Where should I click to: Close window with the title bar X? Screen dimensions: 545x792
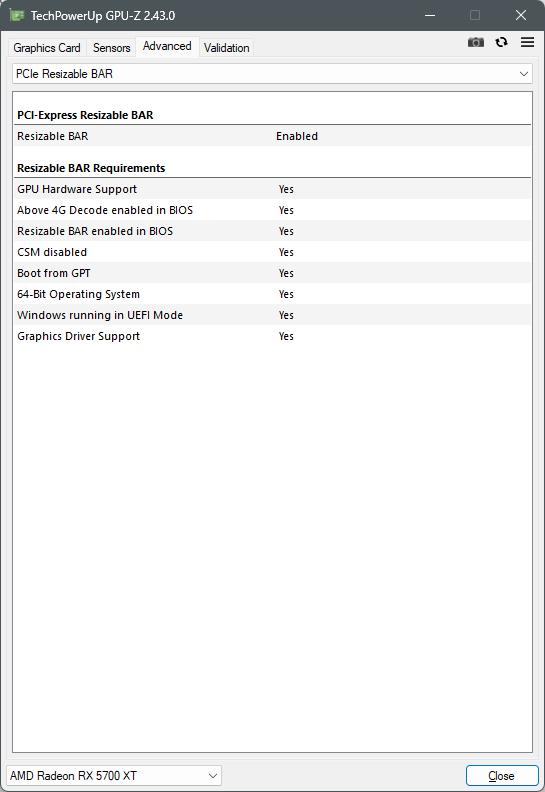[x=521, y=15]
